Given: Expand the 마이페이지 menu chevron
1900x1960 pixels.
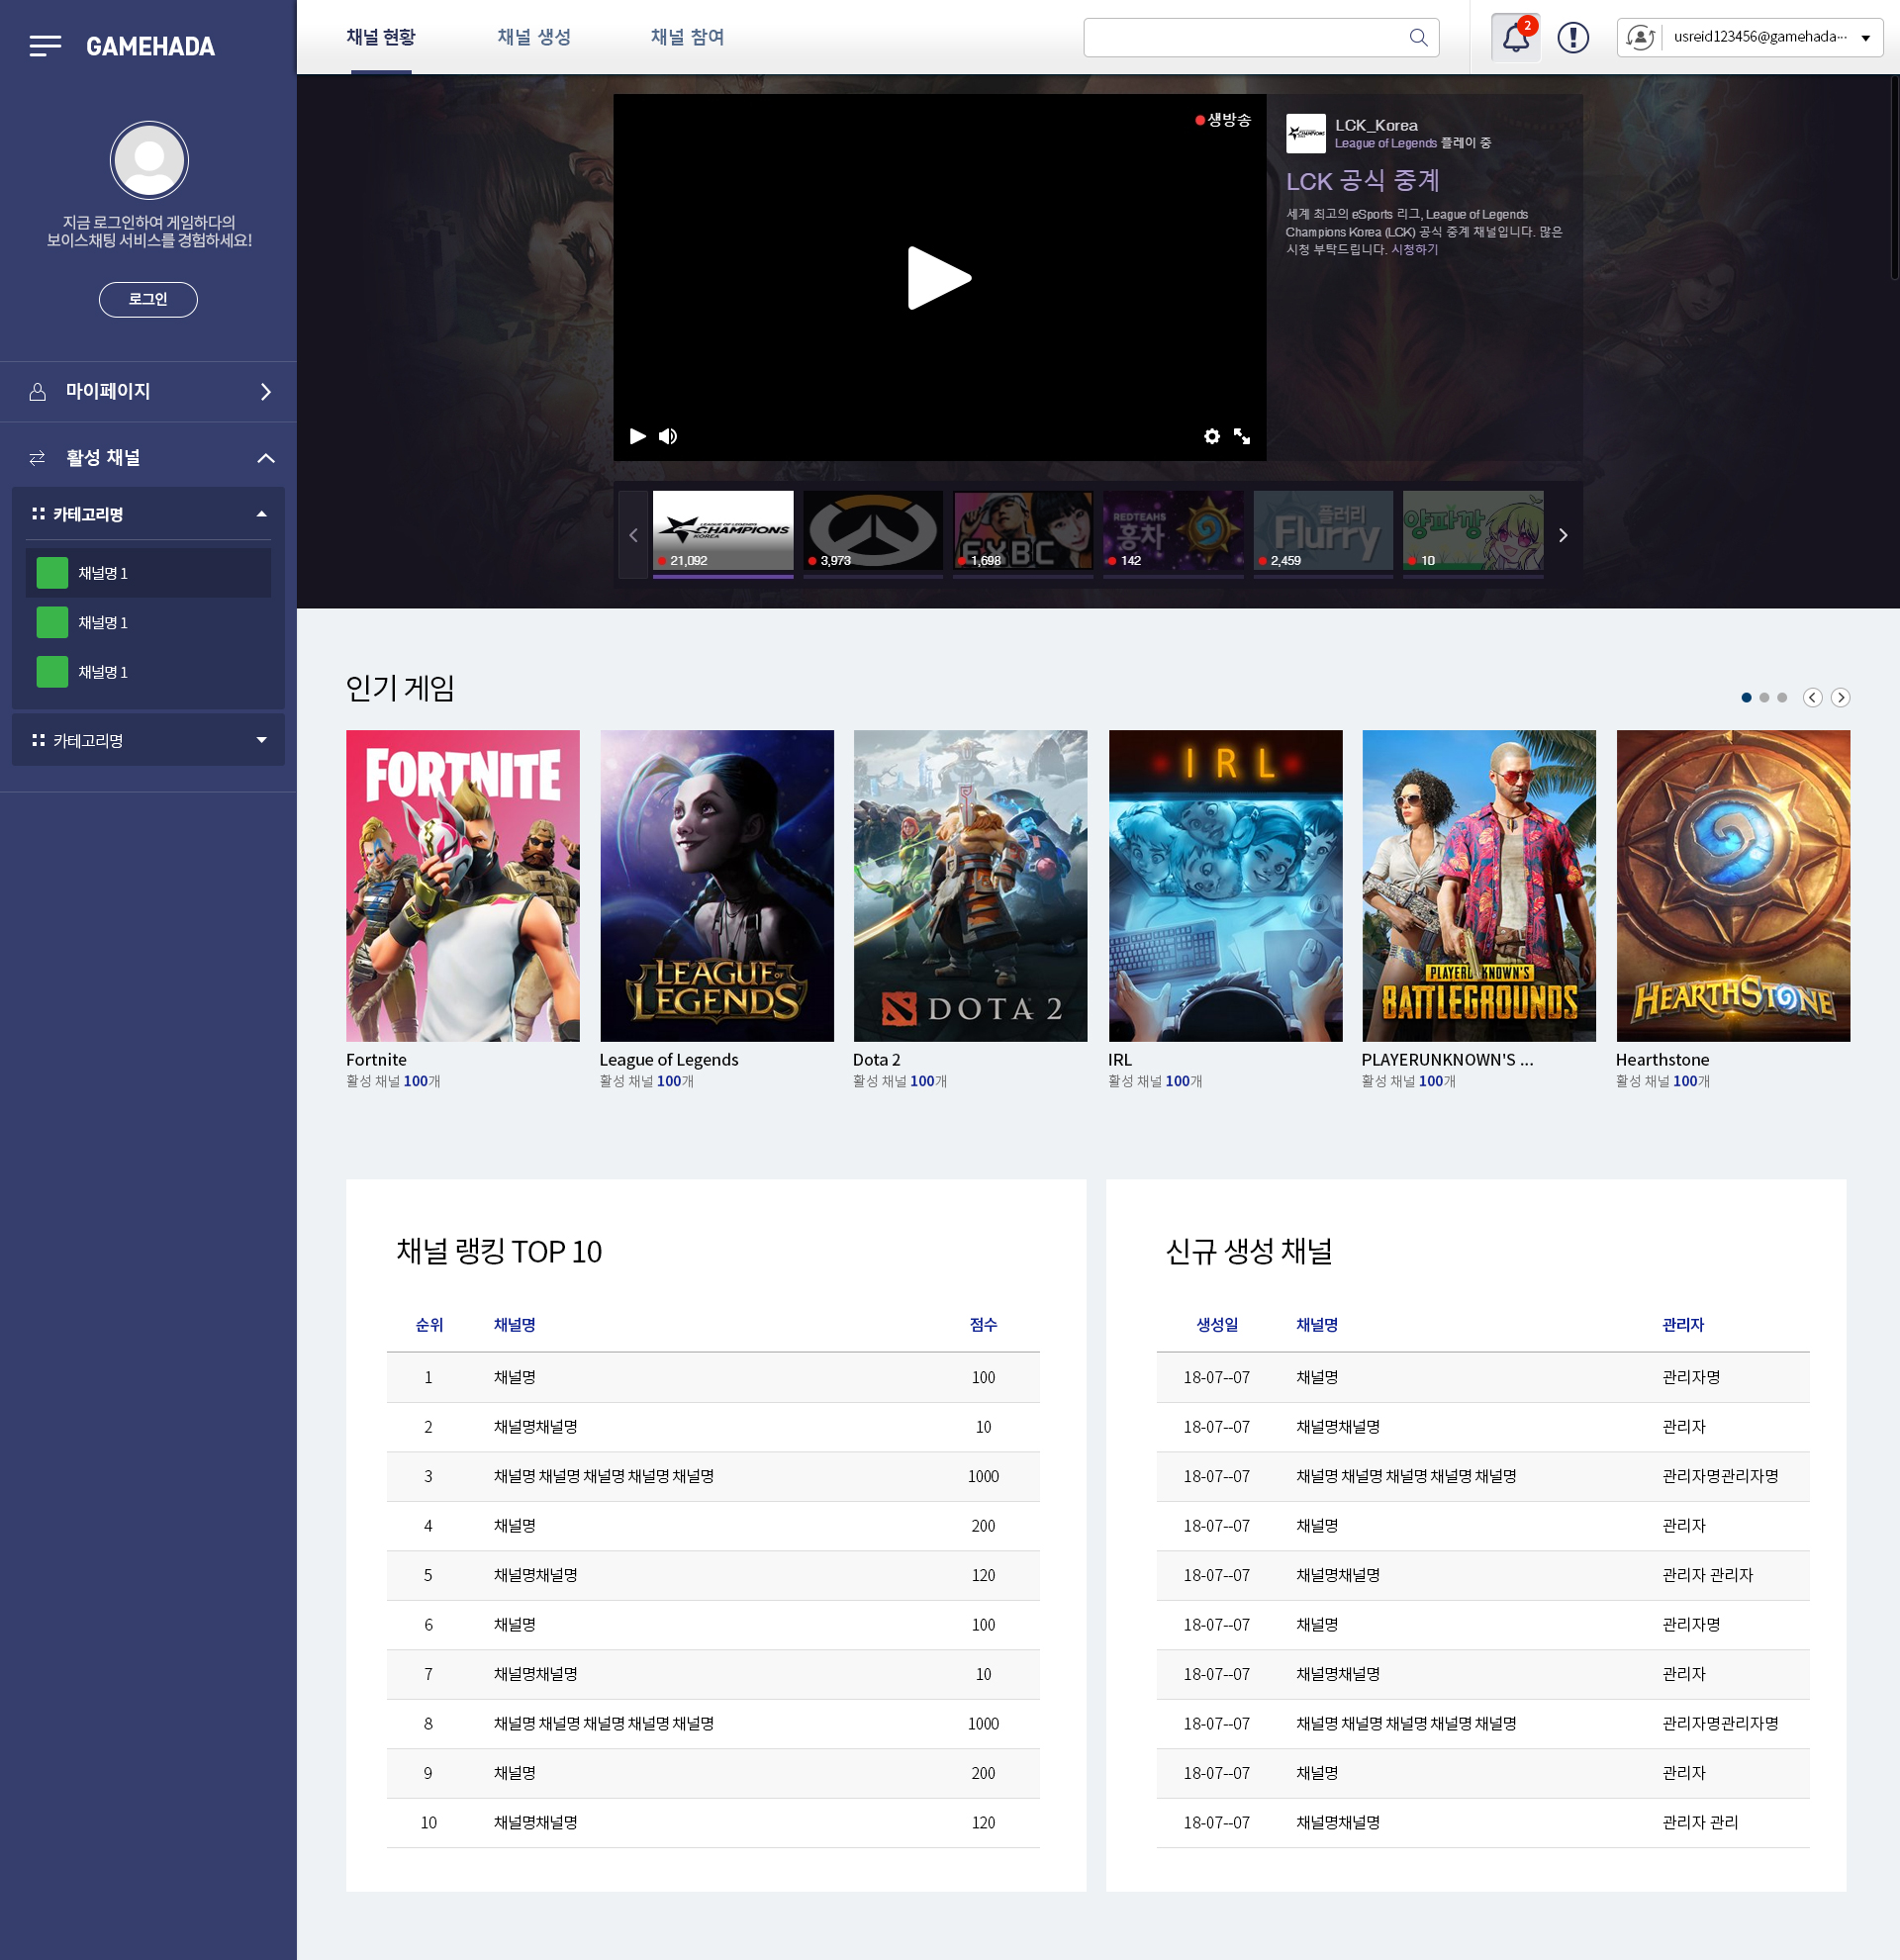Looking at the screenshot, I should [x=266, y=392].
